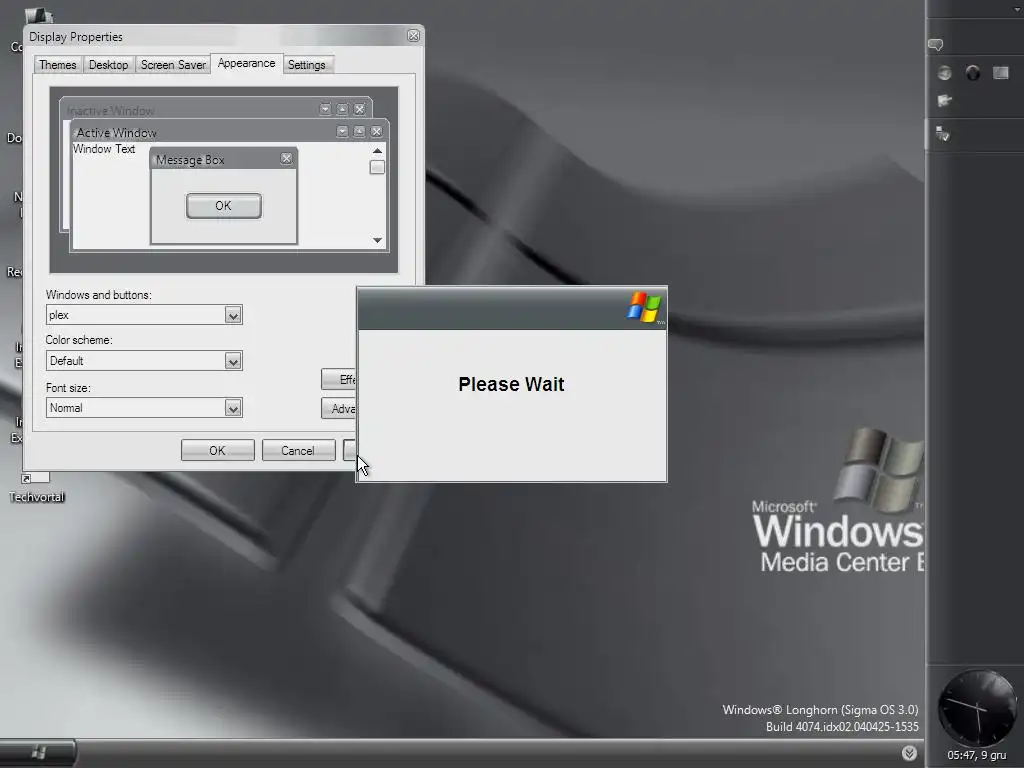Click preview scrollbar up arrow
Image resolution: width=1024 pixels, height=768 pixels.
point(377,151)
